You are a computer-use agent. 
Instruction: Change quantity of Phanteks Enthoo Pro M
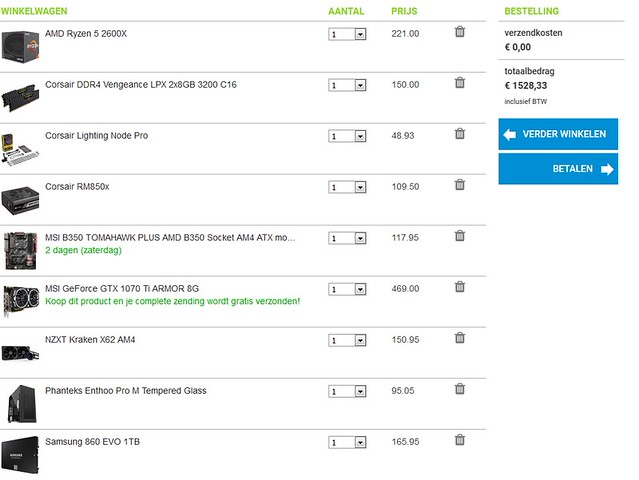point(347,391)
